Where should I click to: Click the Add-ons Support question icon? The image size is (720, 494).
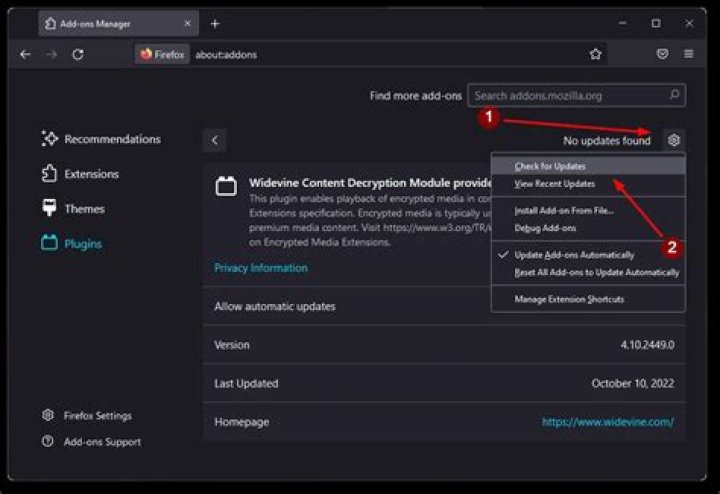click(x=48, y=441)
